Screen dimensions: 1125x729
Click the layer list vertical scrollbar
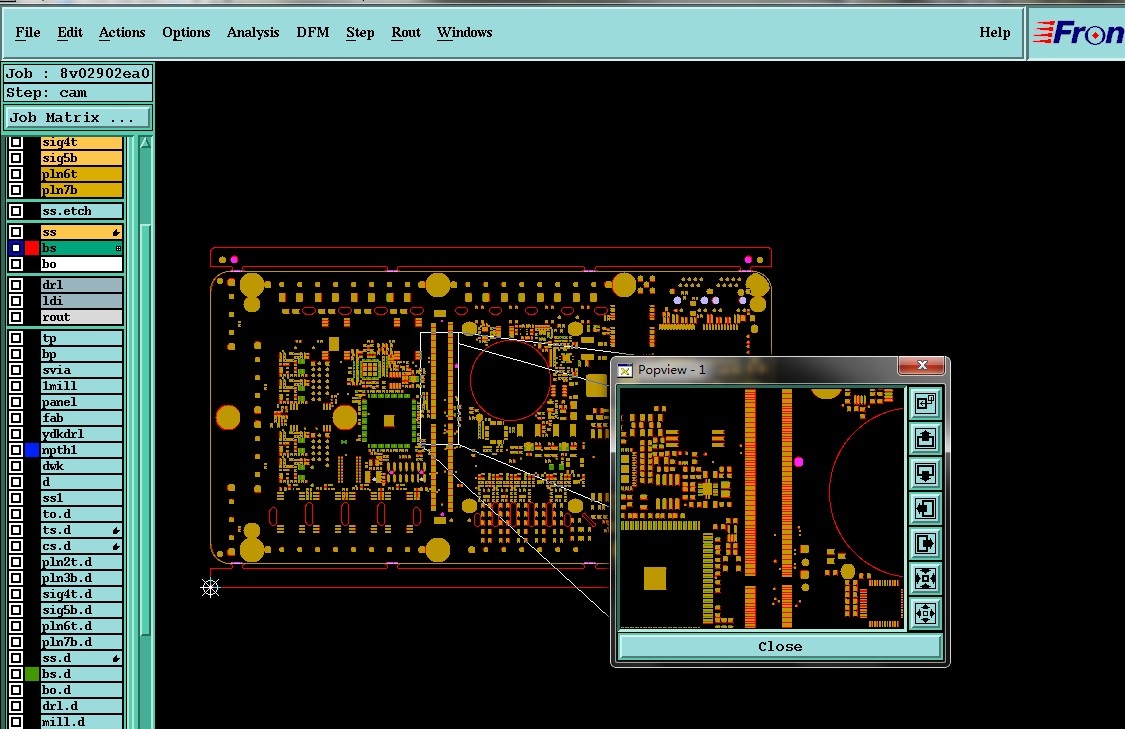[145, 431]
